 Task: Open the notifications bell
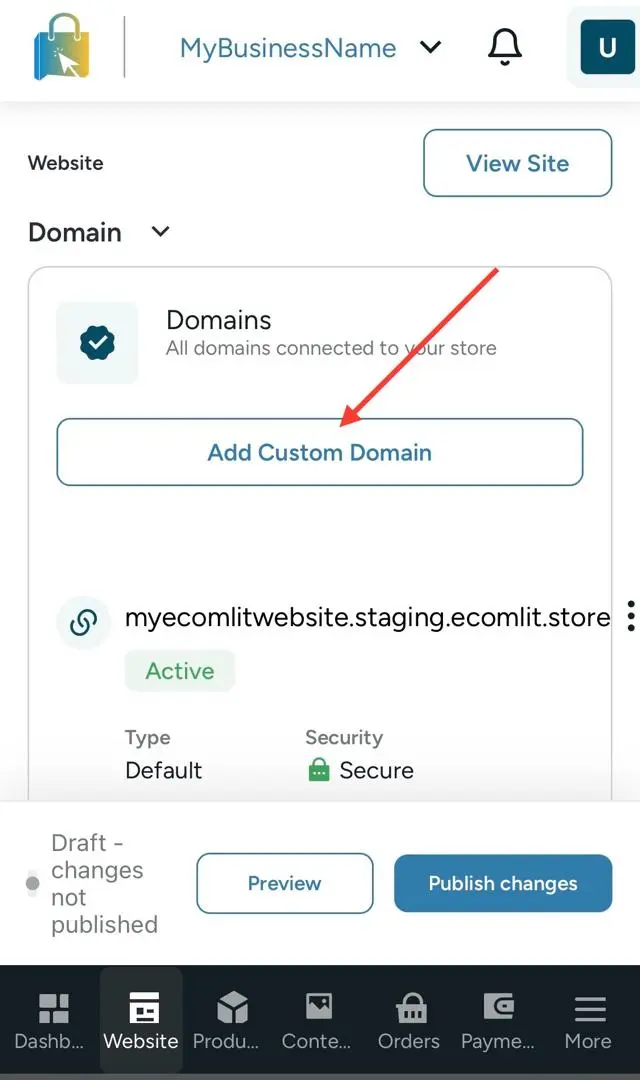tap(505, 47)
